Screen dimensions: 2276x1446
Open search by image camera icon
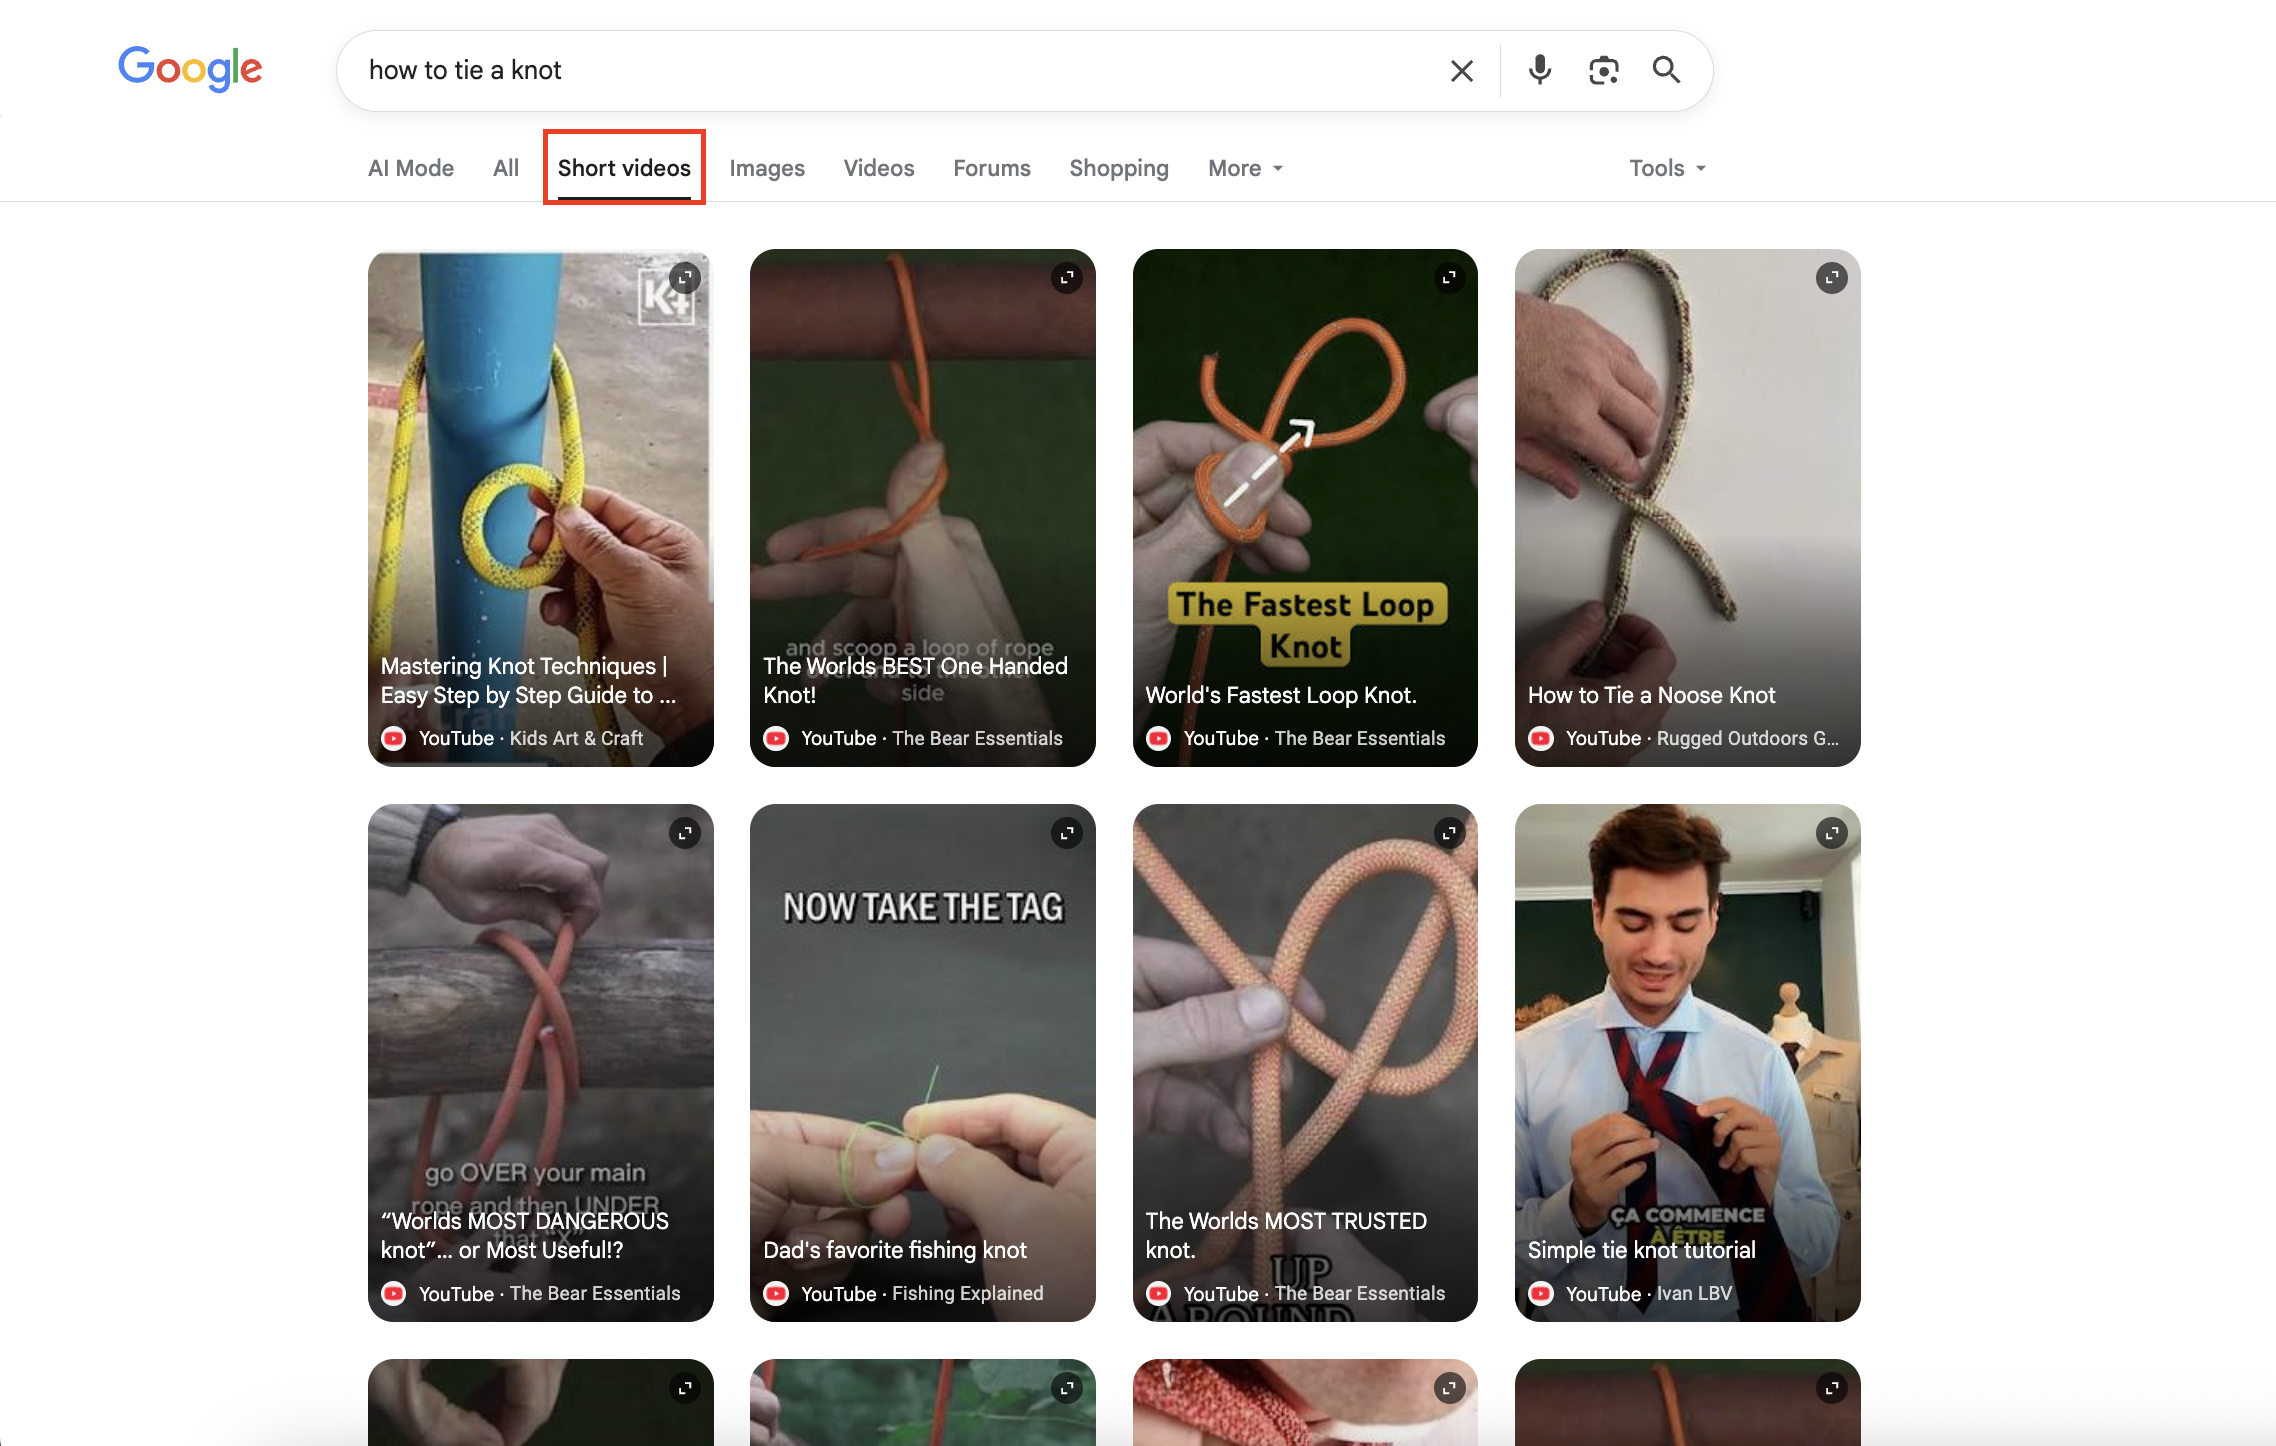[1603, 71]
